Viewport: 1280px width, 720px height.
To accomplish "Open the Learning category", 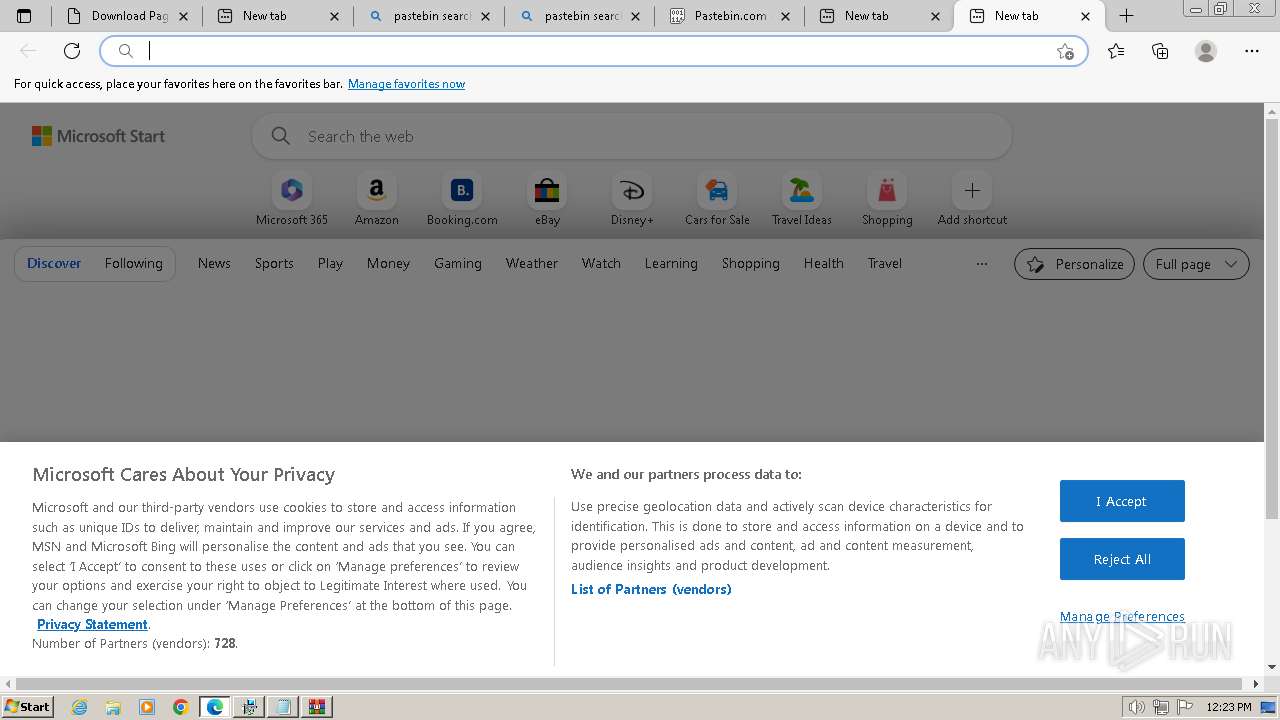I will point(671,264).
